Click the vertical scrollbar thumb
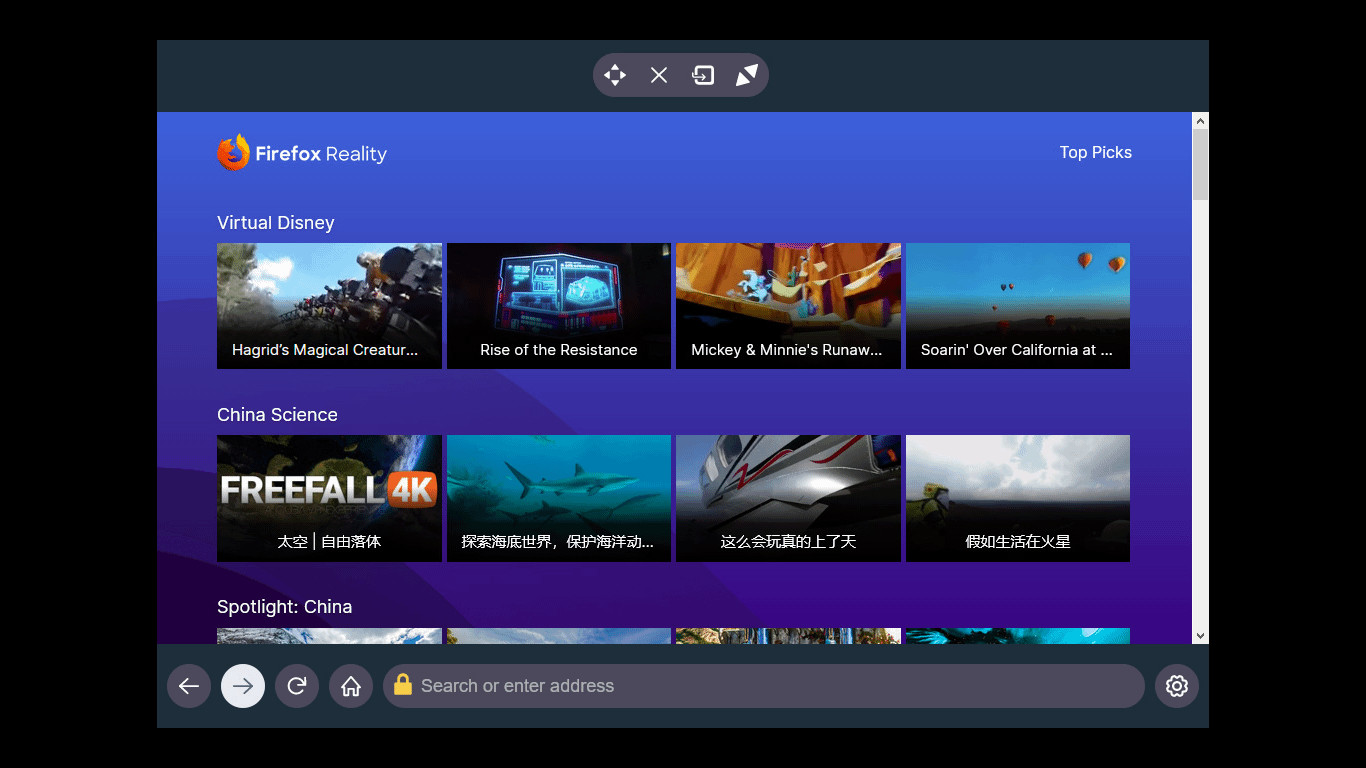The height and width of the screenshot is (768, 1366). pos(1201,165)
